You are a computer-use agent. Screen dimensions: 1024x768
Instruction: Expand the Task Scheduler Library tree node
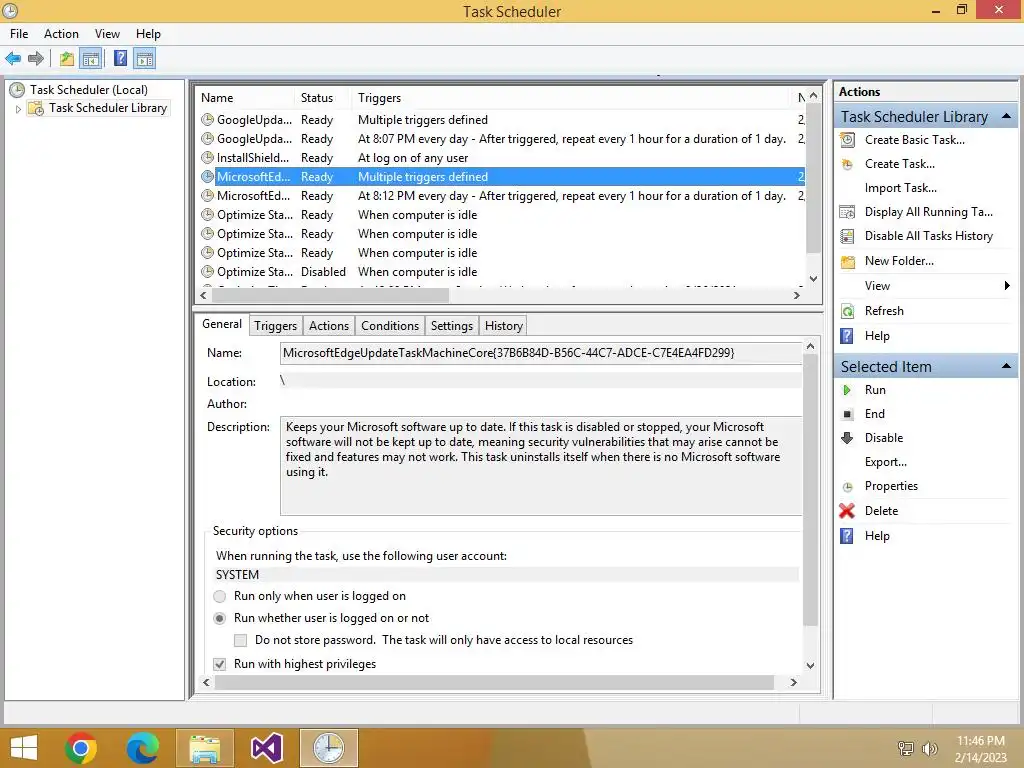coord(18,109)
